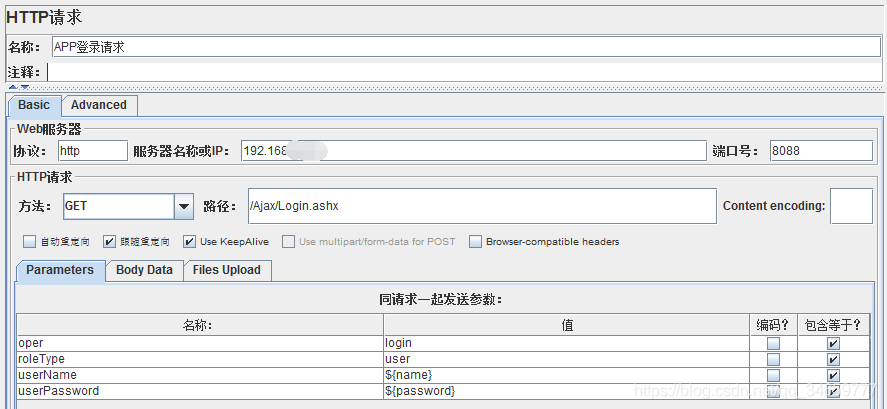Check the 编码 box for userName row
The width and height of the screenshot is (887, 409).
pyautogui.click(x=773, y=375)
